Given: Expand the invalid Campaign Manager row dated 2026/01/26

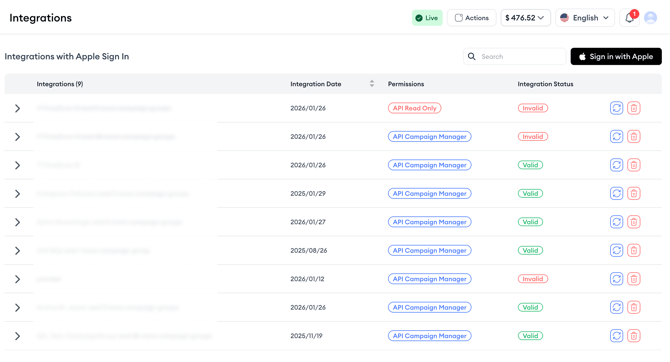Looking at the screenshot, I should coord(18,137).
